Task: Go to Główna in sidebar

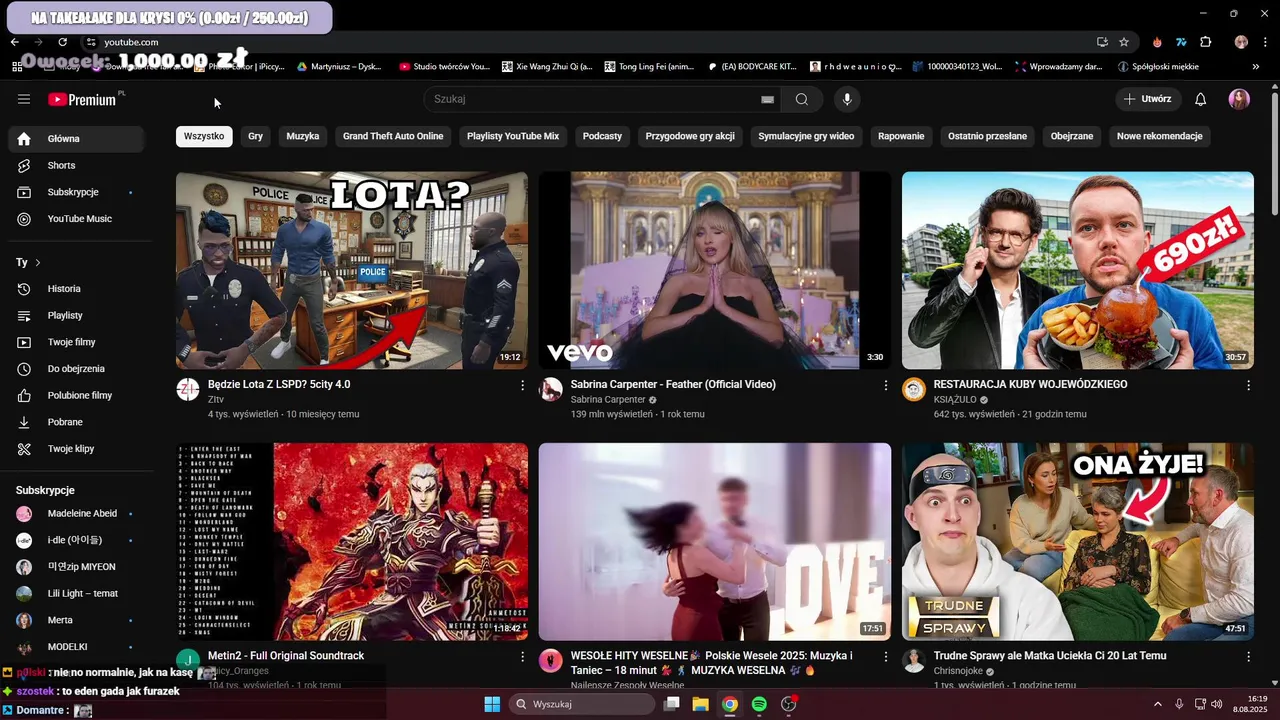Action: click(76, 139)
